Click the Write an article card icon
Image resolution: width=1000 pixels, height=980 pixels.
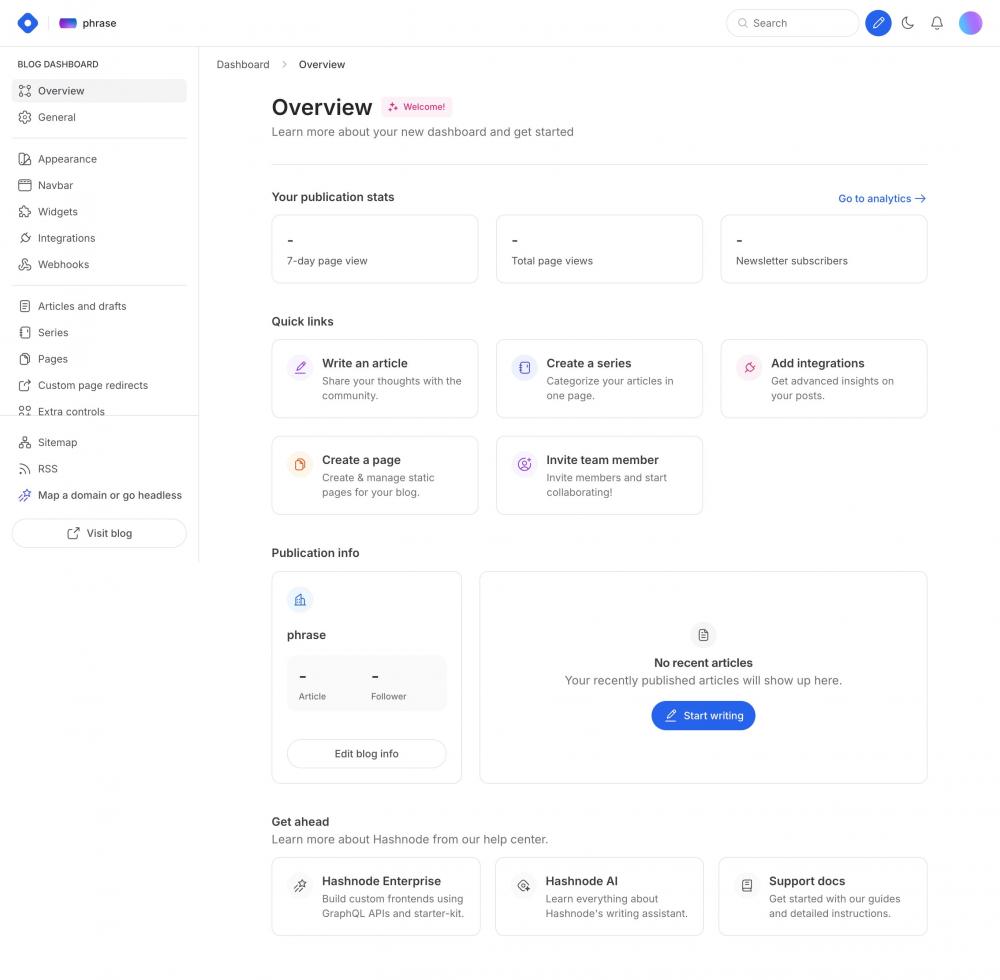pyautogui.click(x=300, y=368)
